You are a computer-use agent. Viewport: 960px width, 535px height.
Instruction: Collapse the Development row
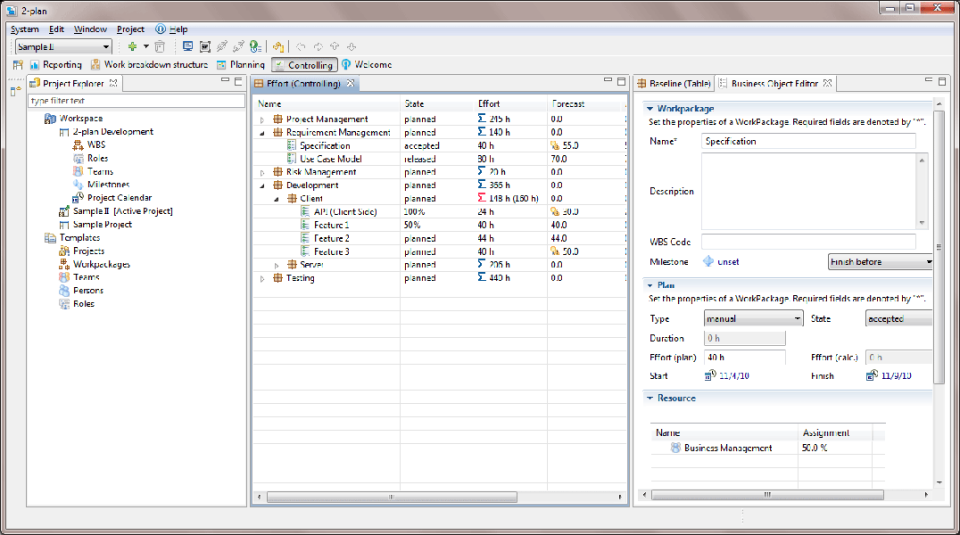point(262,185)
